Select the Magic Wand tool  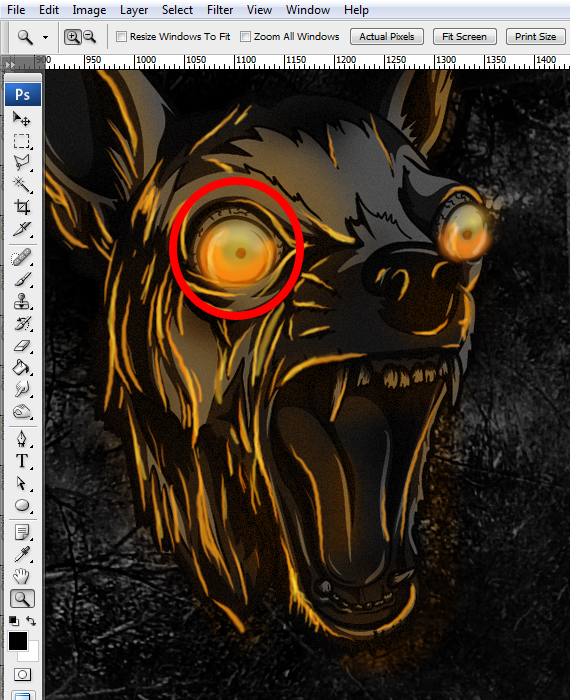(21, 184)
